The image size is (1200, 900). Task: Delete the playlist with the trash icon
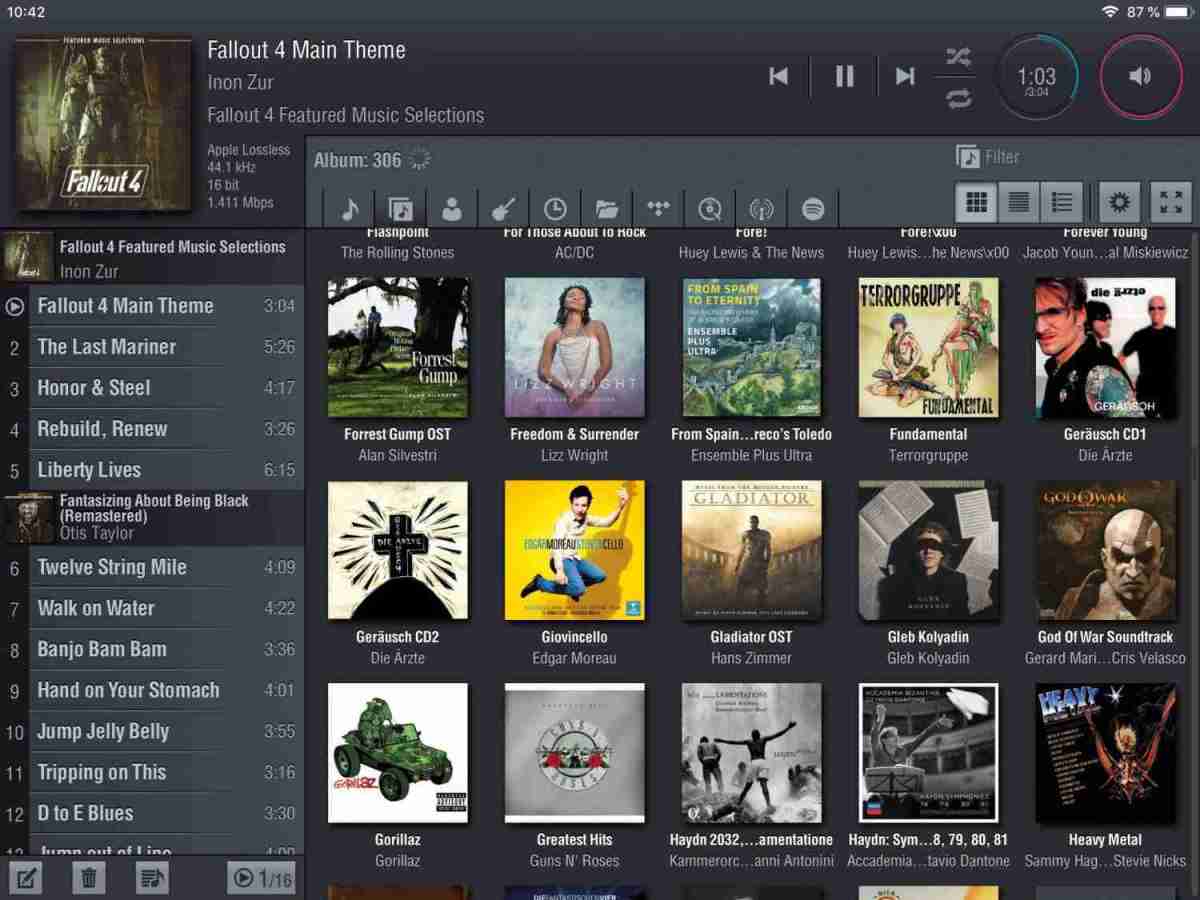click(89, 879)
